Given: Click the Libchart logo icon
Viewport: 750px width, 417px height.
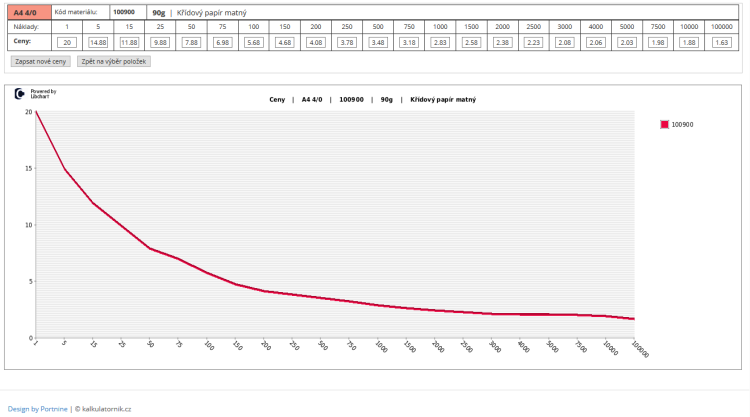Looking at the screenshot, I should 19,93.
